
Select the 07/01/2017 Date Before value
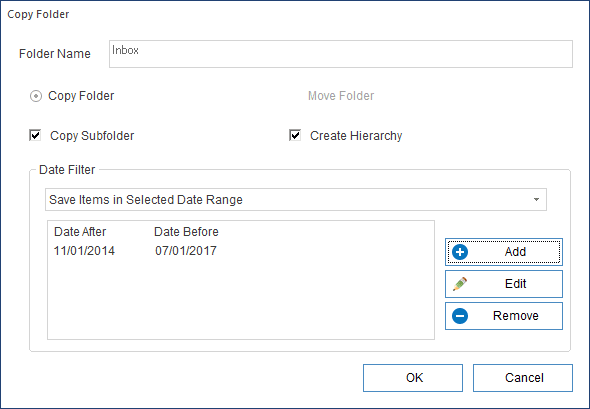(x=186, y=251)
